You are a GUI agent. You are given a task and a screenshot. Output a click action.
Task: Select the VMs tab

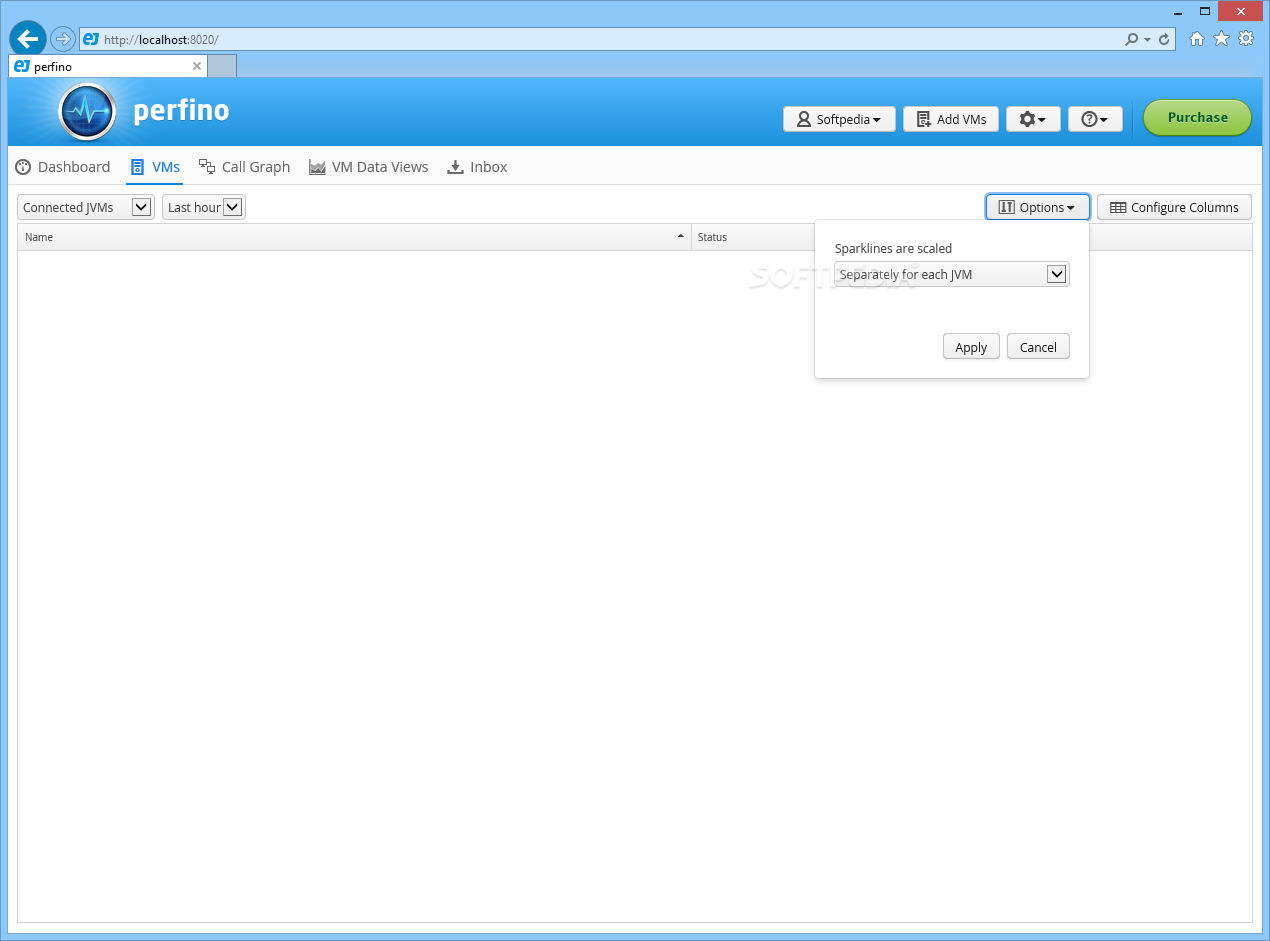pyautogui.click(x=155, y=167)
